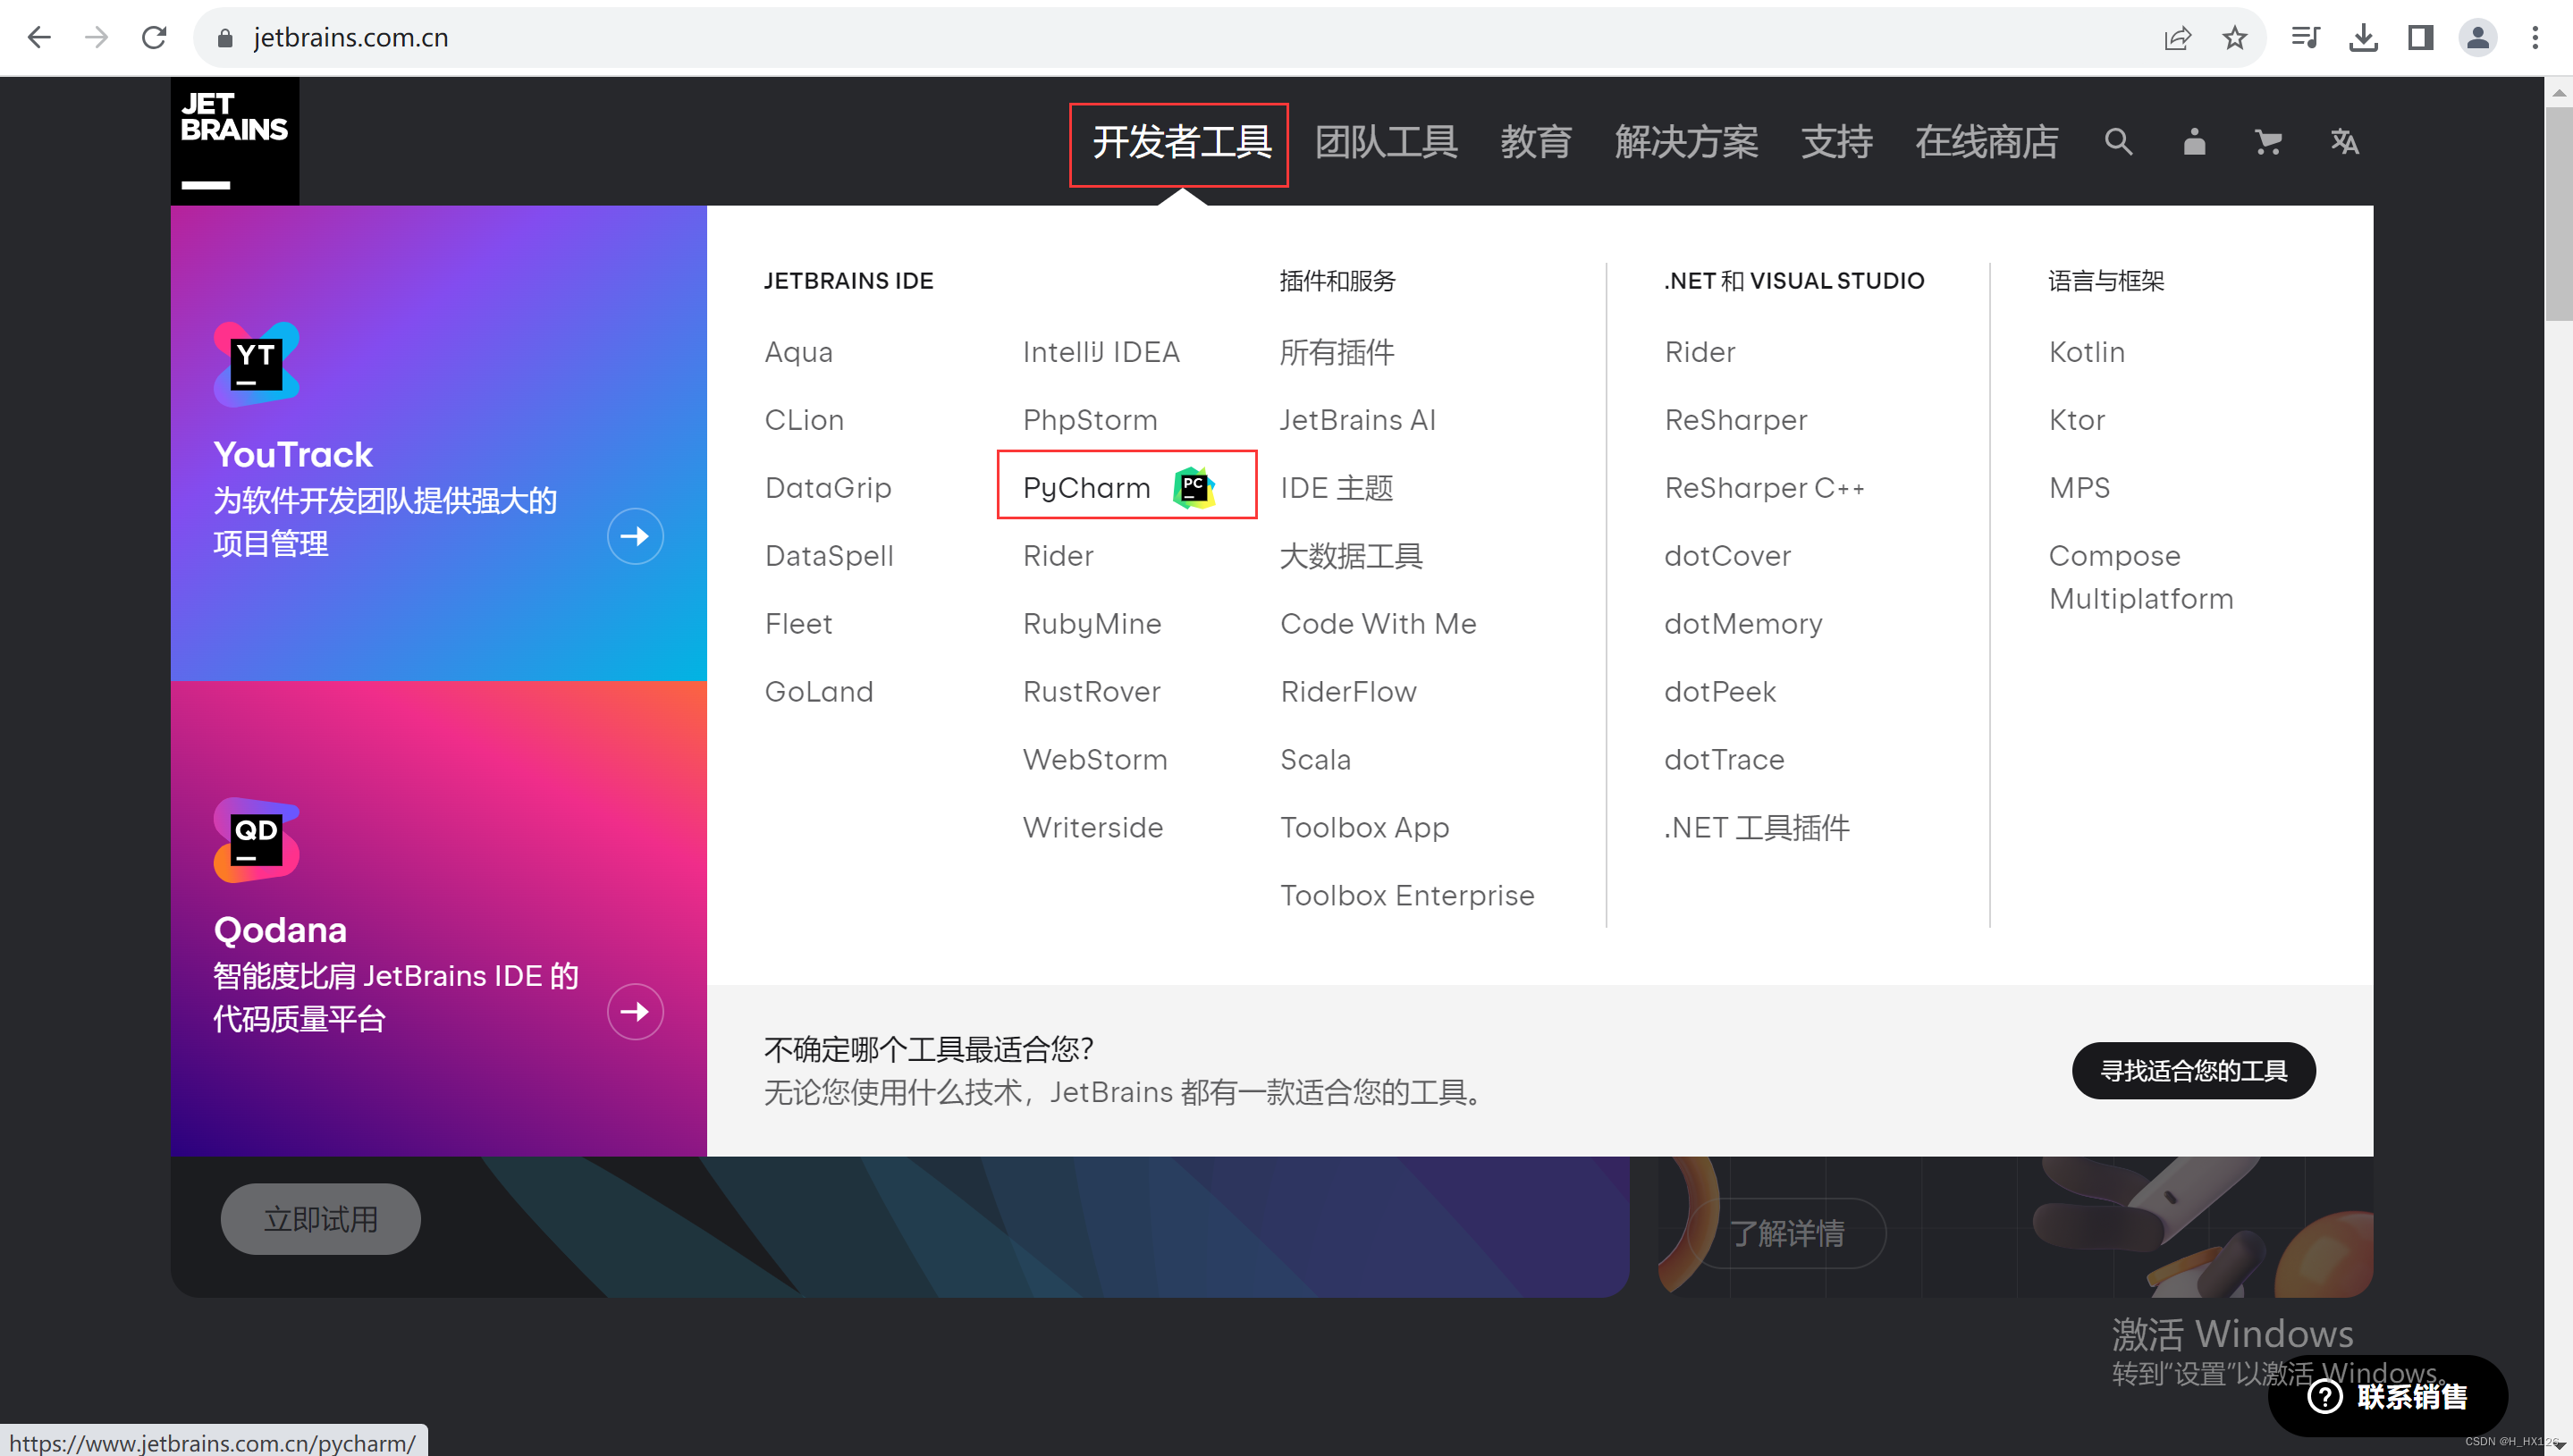The image size is (2573, 1456).
Task: Click the YouTrack arrow circle icon
Action: pyautogui.click(x=635, y=536)
